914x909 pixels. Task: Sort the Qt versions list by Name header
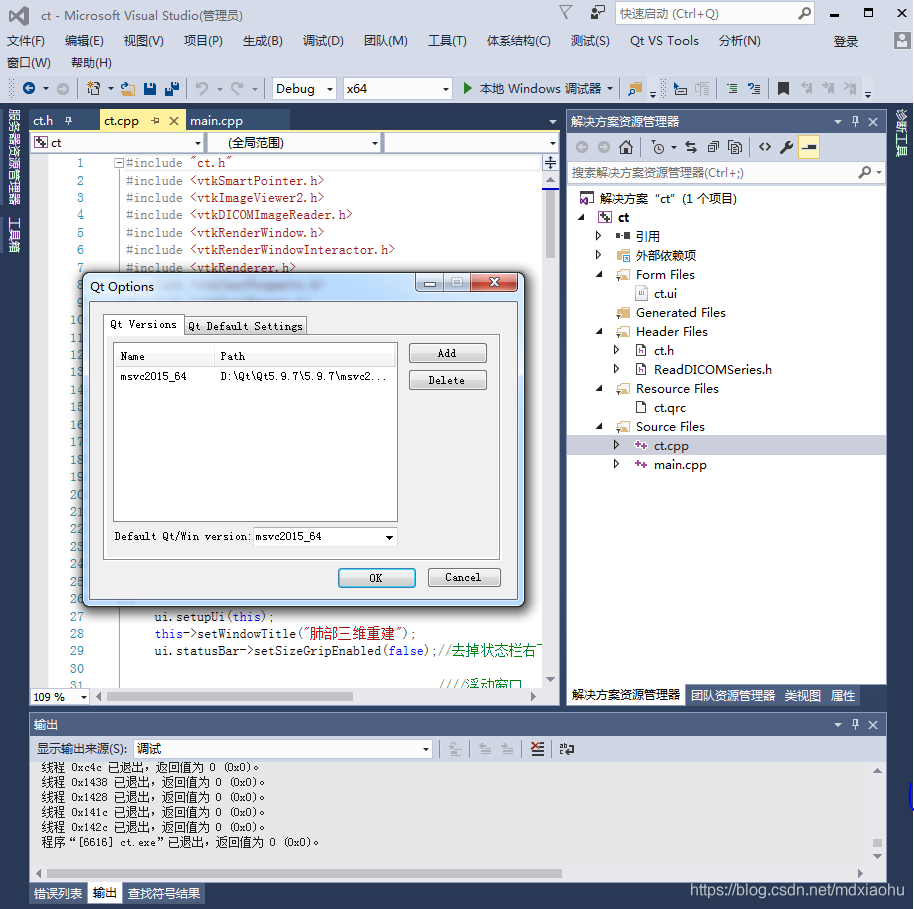(164, 356)
